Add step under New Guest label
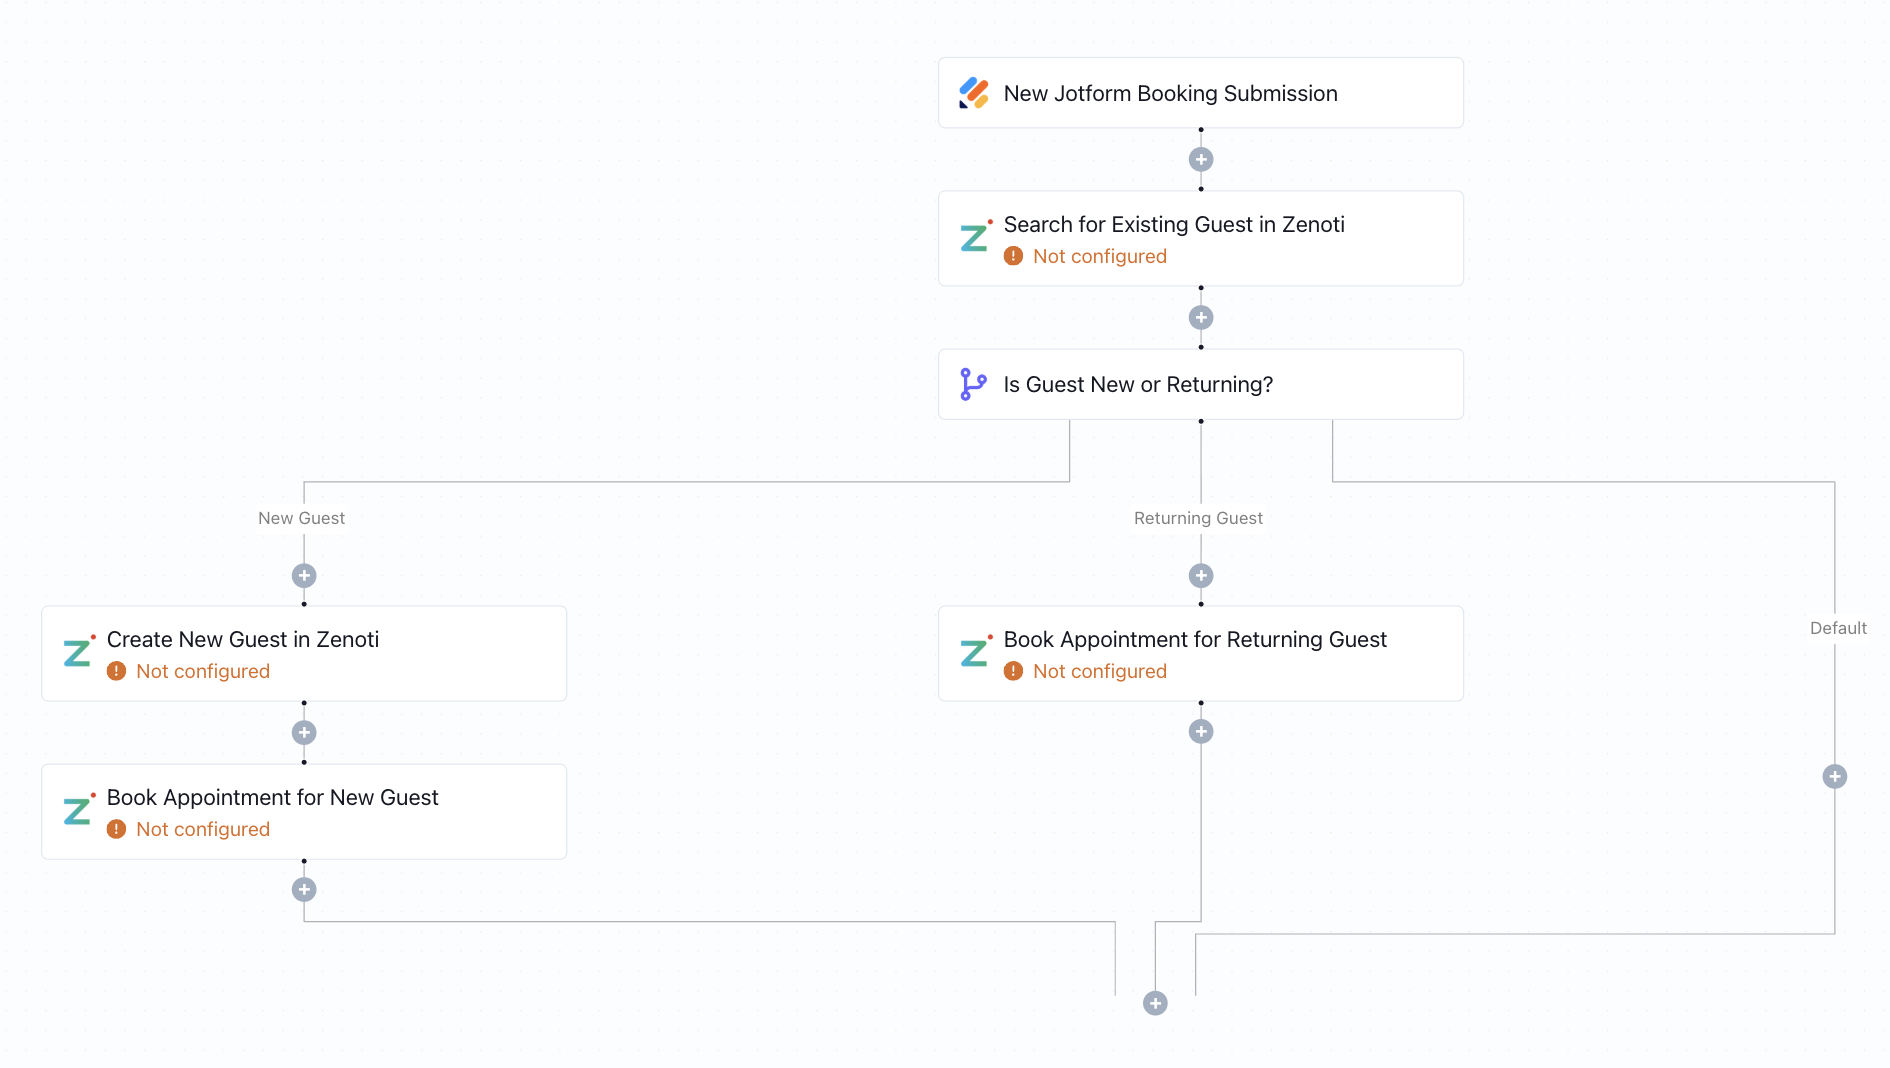This screenshot has height=1068, width=1890. [304, 575]
